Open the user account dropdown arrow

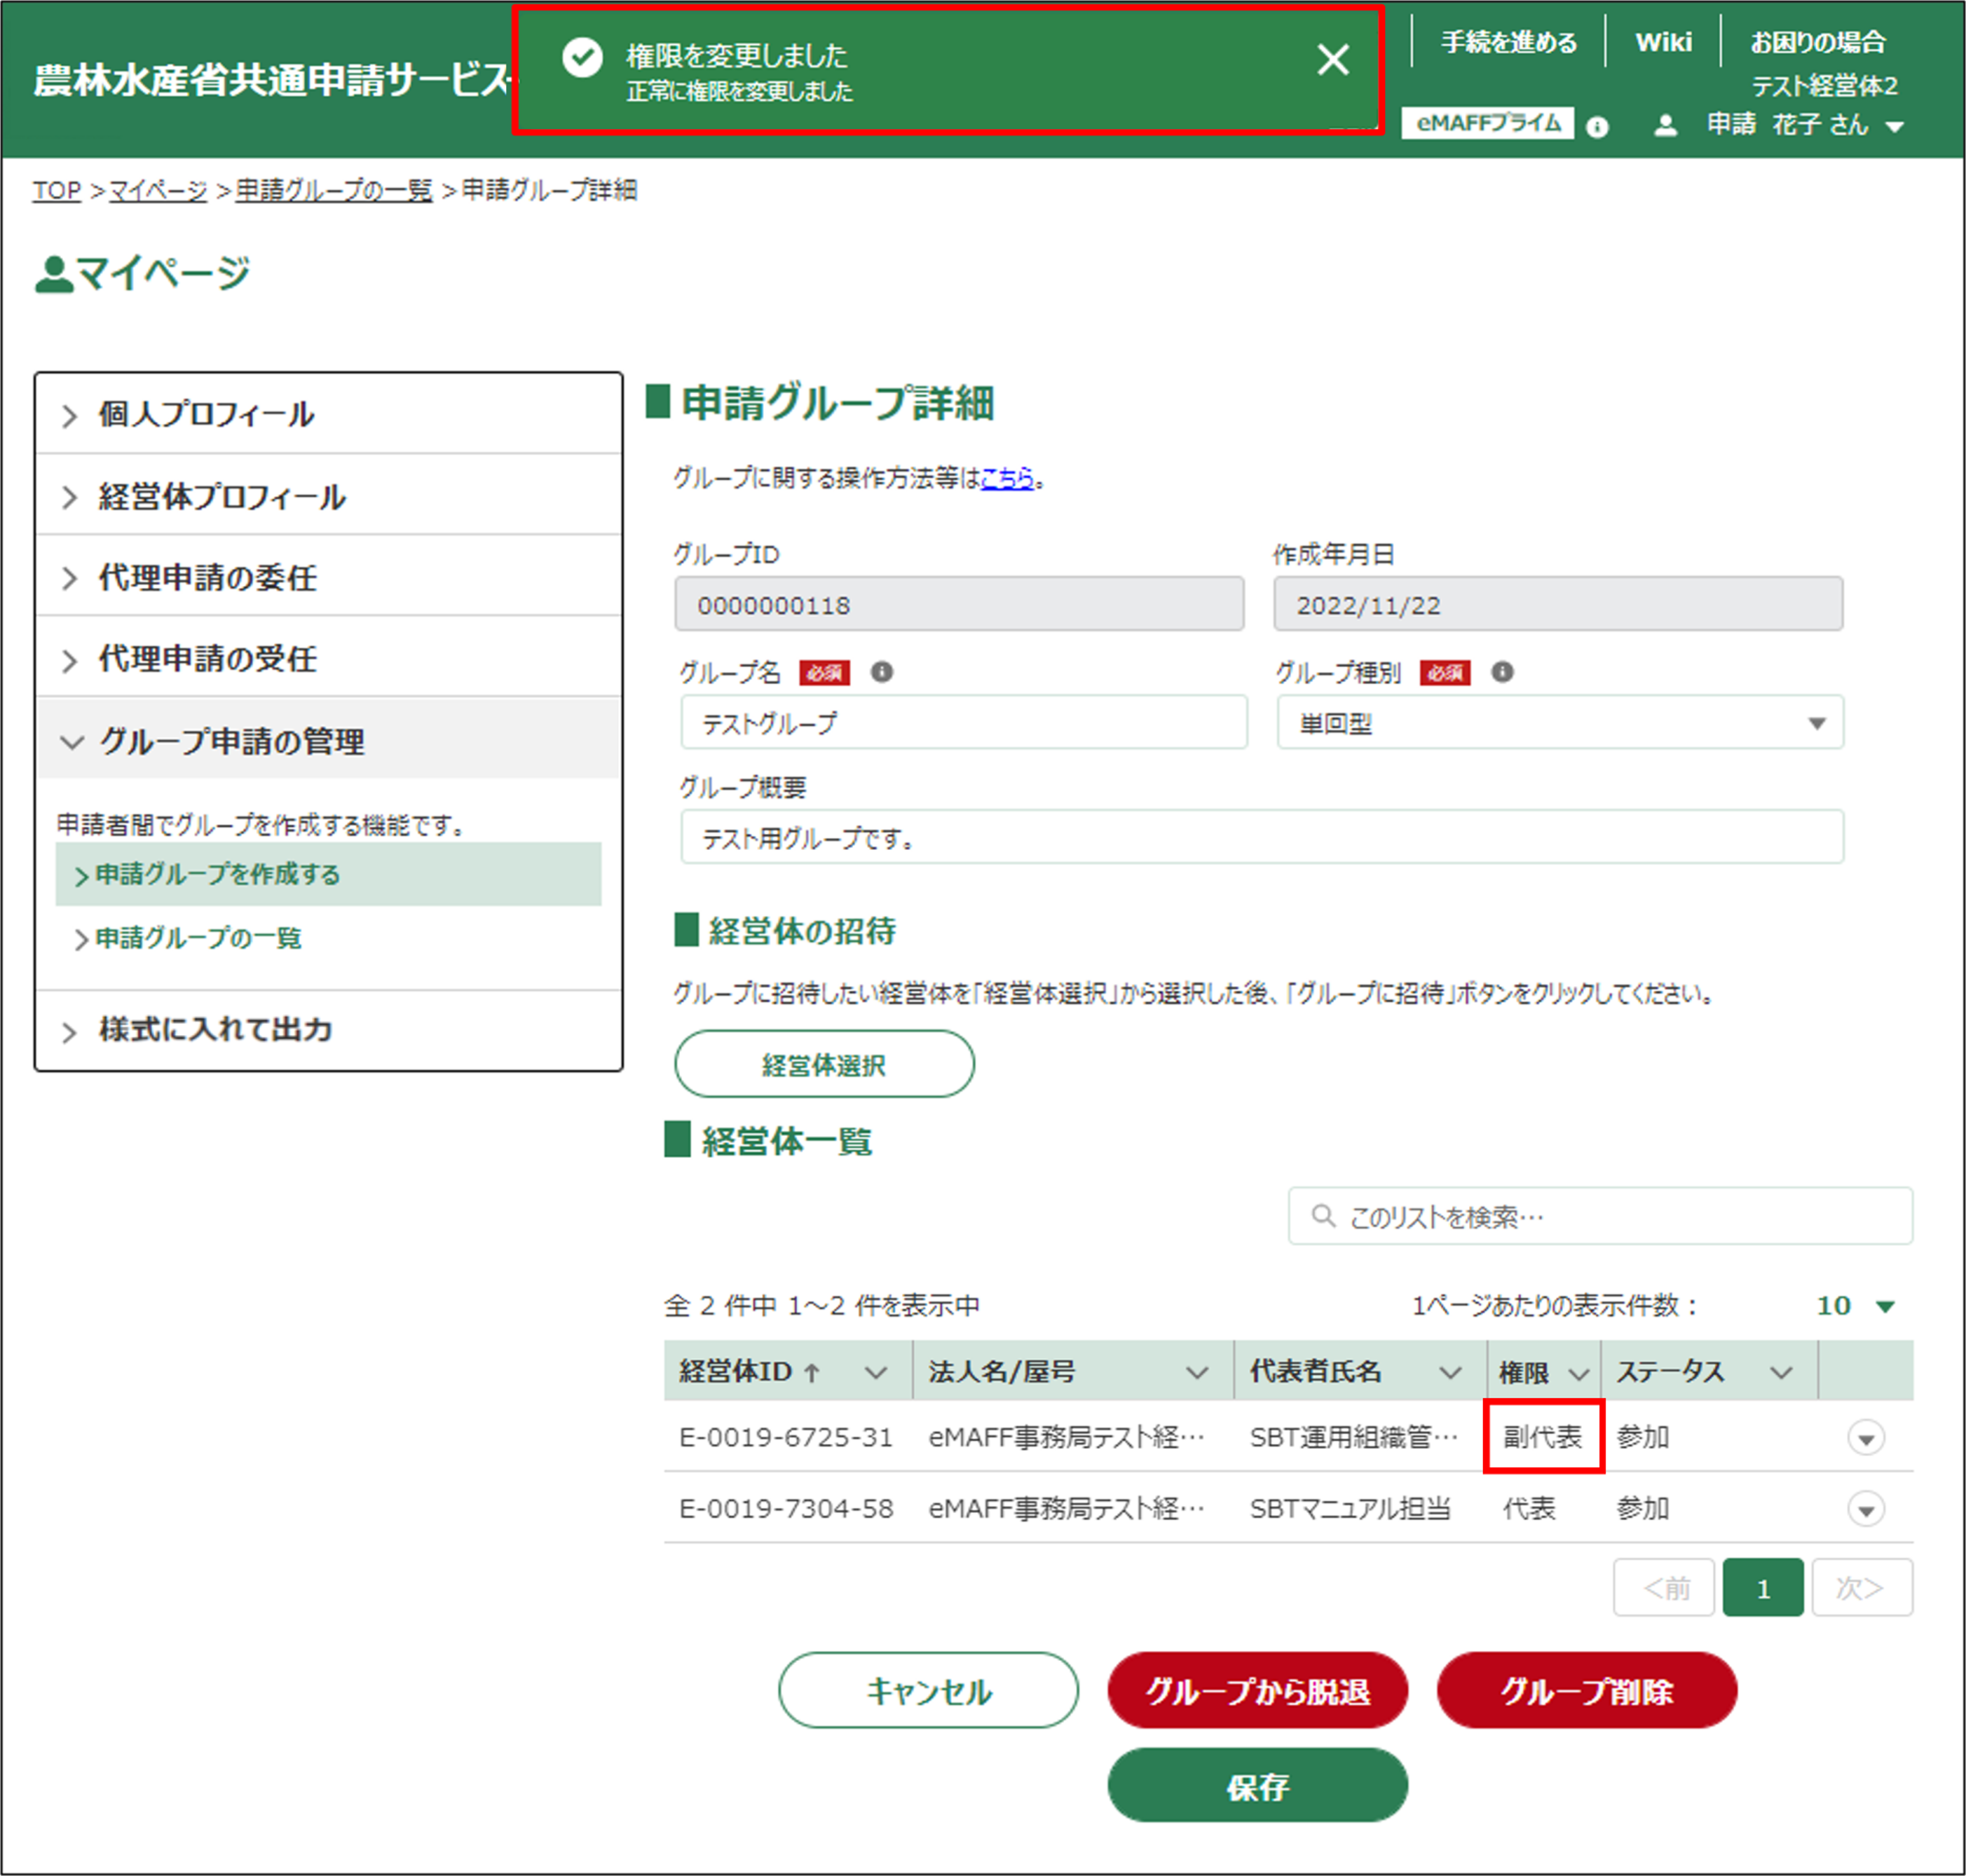pos(1894,127)
